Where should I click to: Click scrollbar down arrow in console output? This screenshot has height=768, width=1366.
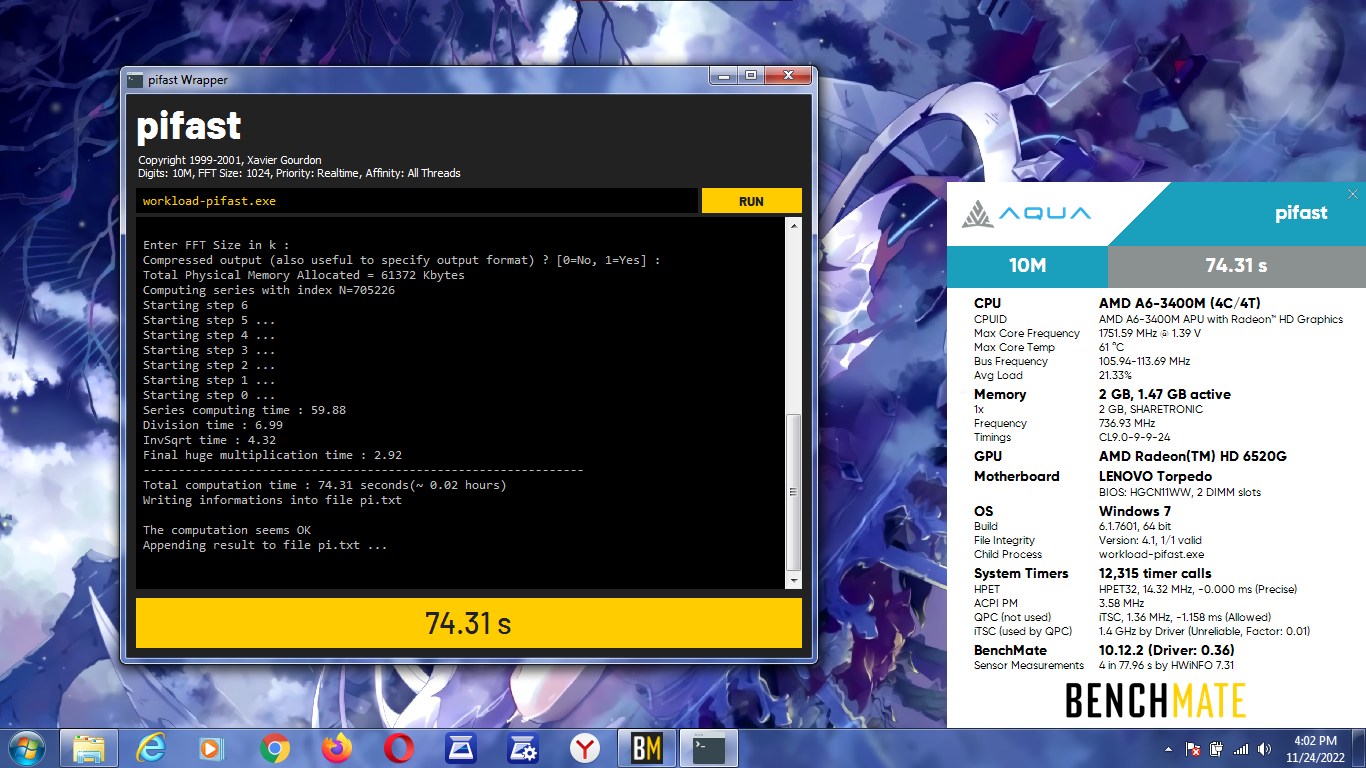tap(794, 580)
